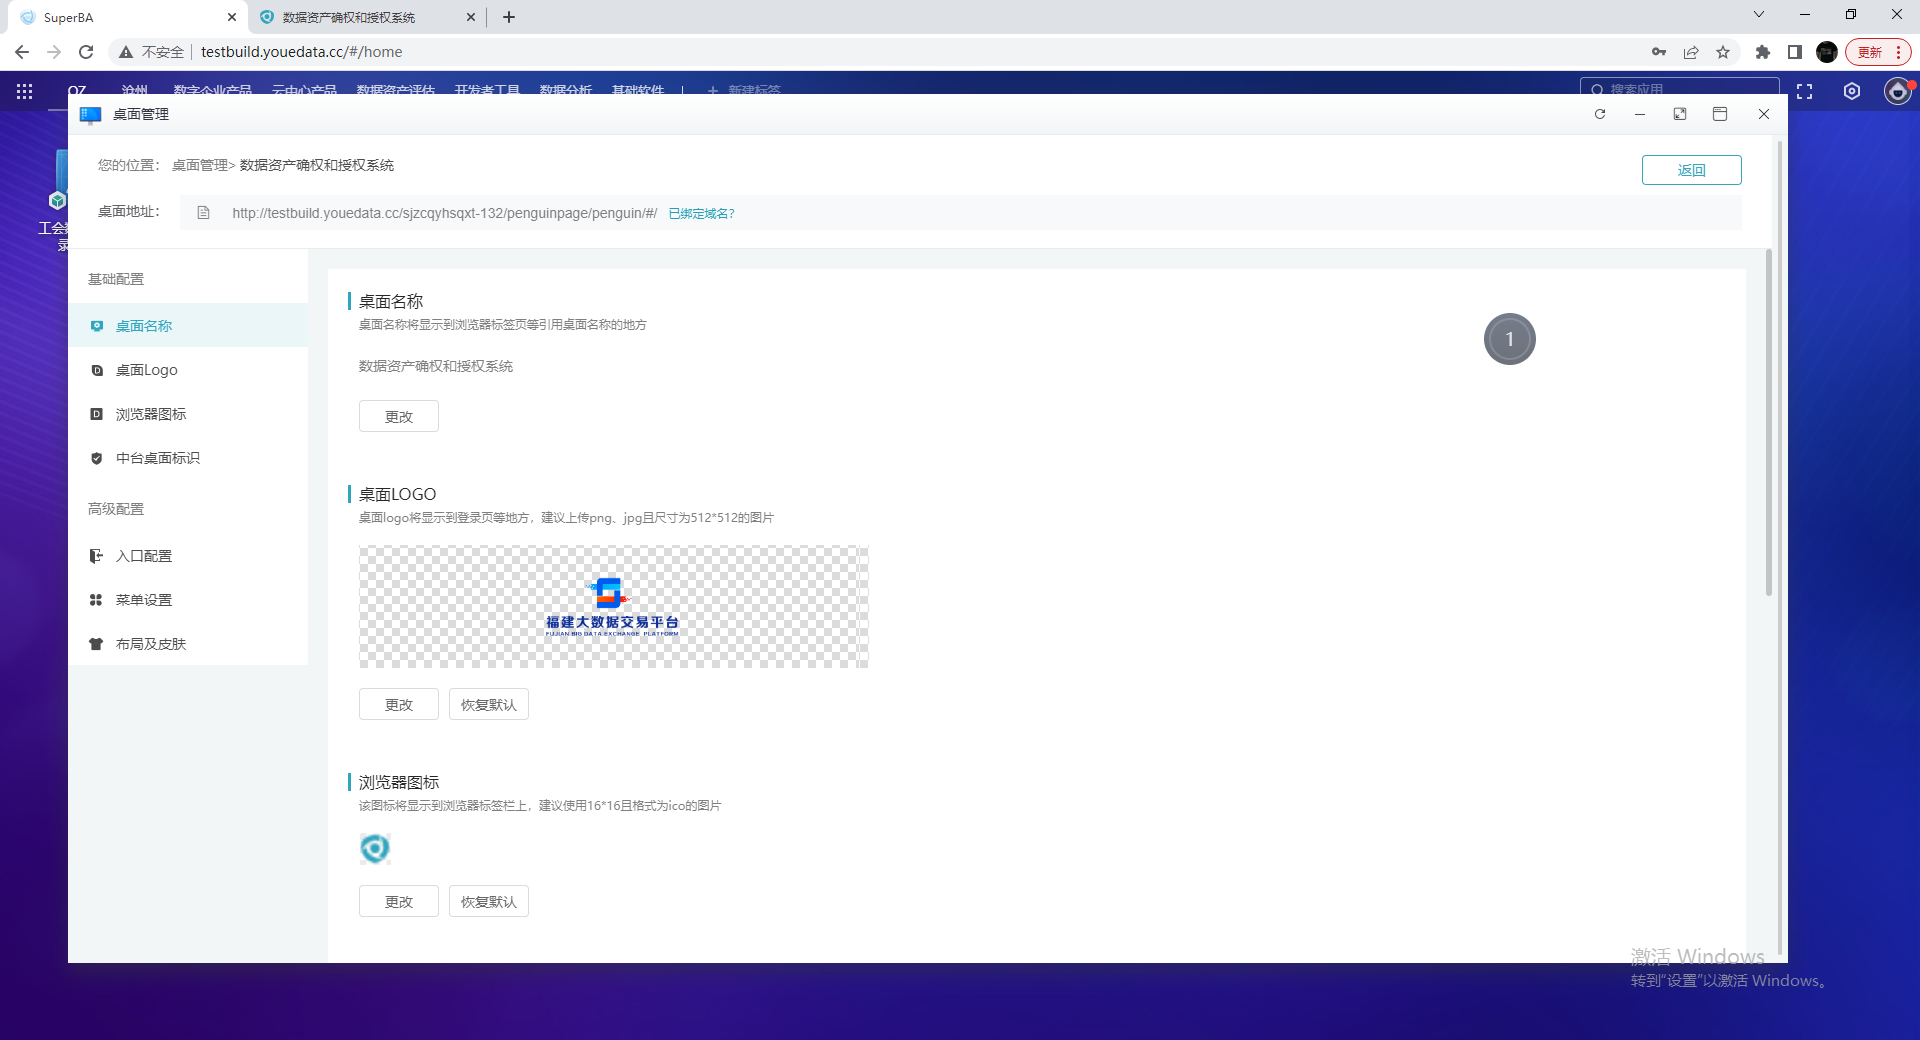Click 恢复默认 under 桌面LOGO
Viewport: 1920px width, 1040px height.
488,705
